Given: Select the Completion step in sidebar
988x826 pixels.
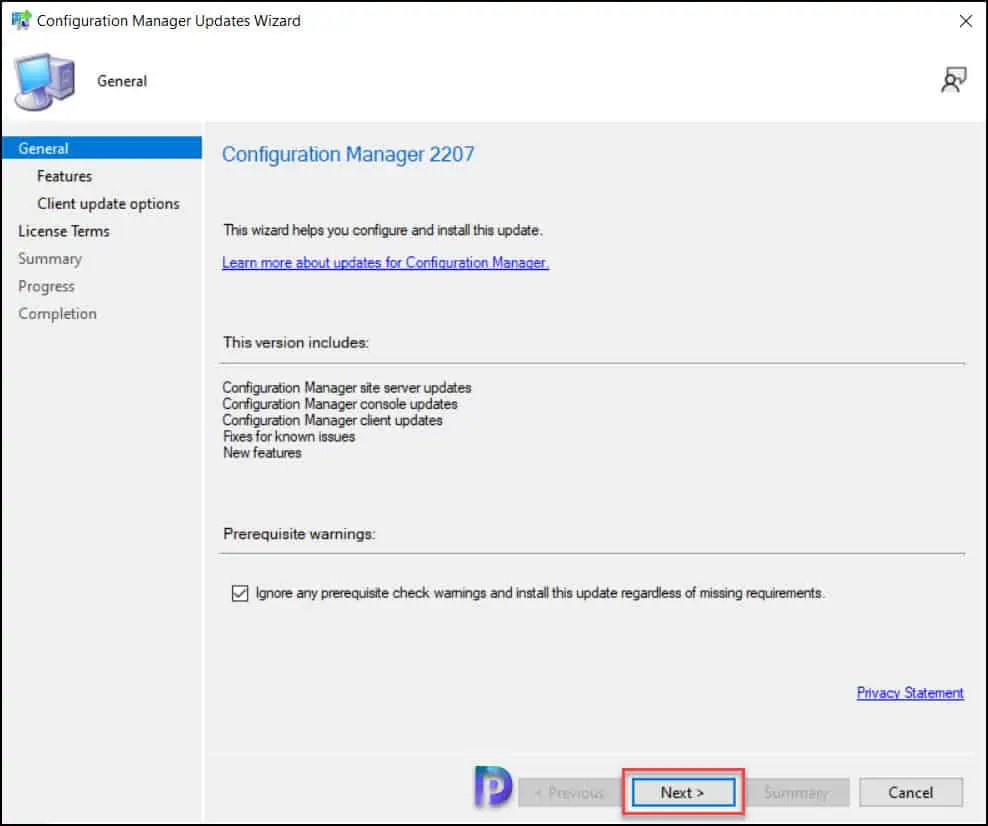Looking at the screenshot, I should (x=57, y=314).
